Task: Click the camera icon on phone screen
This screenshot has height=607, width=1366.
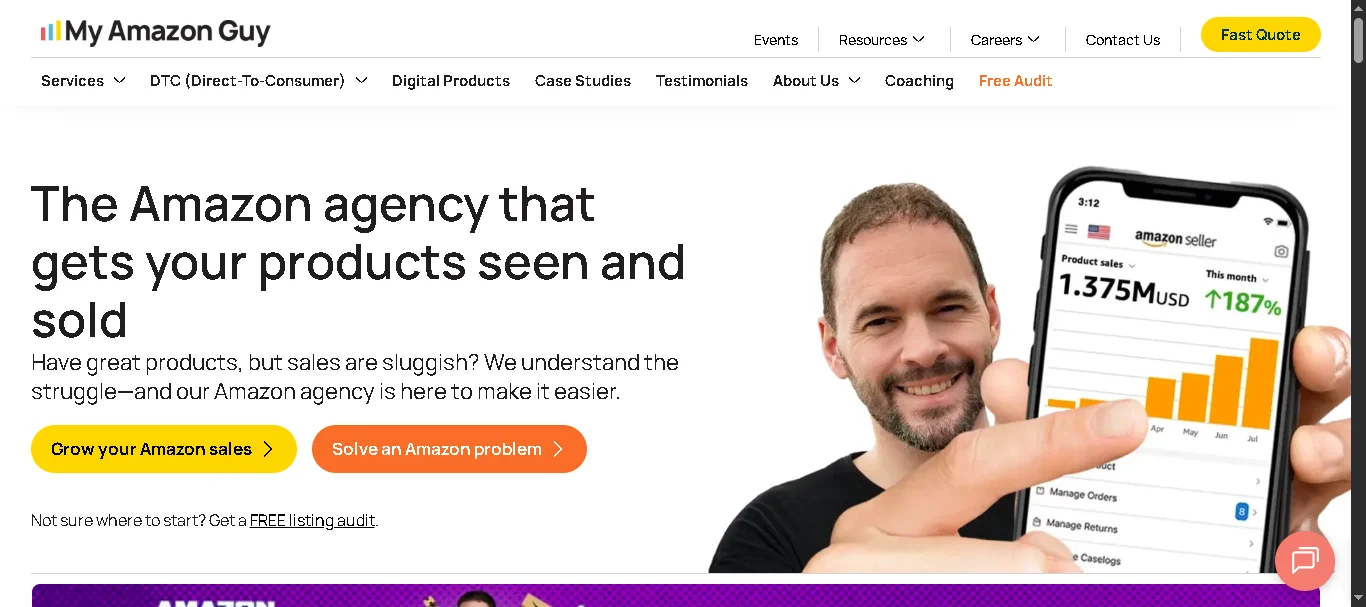Action: click(1281, 251)
